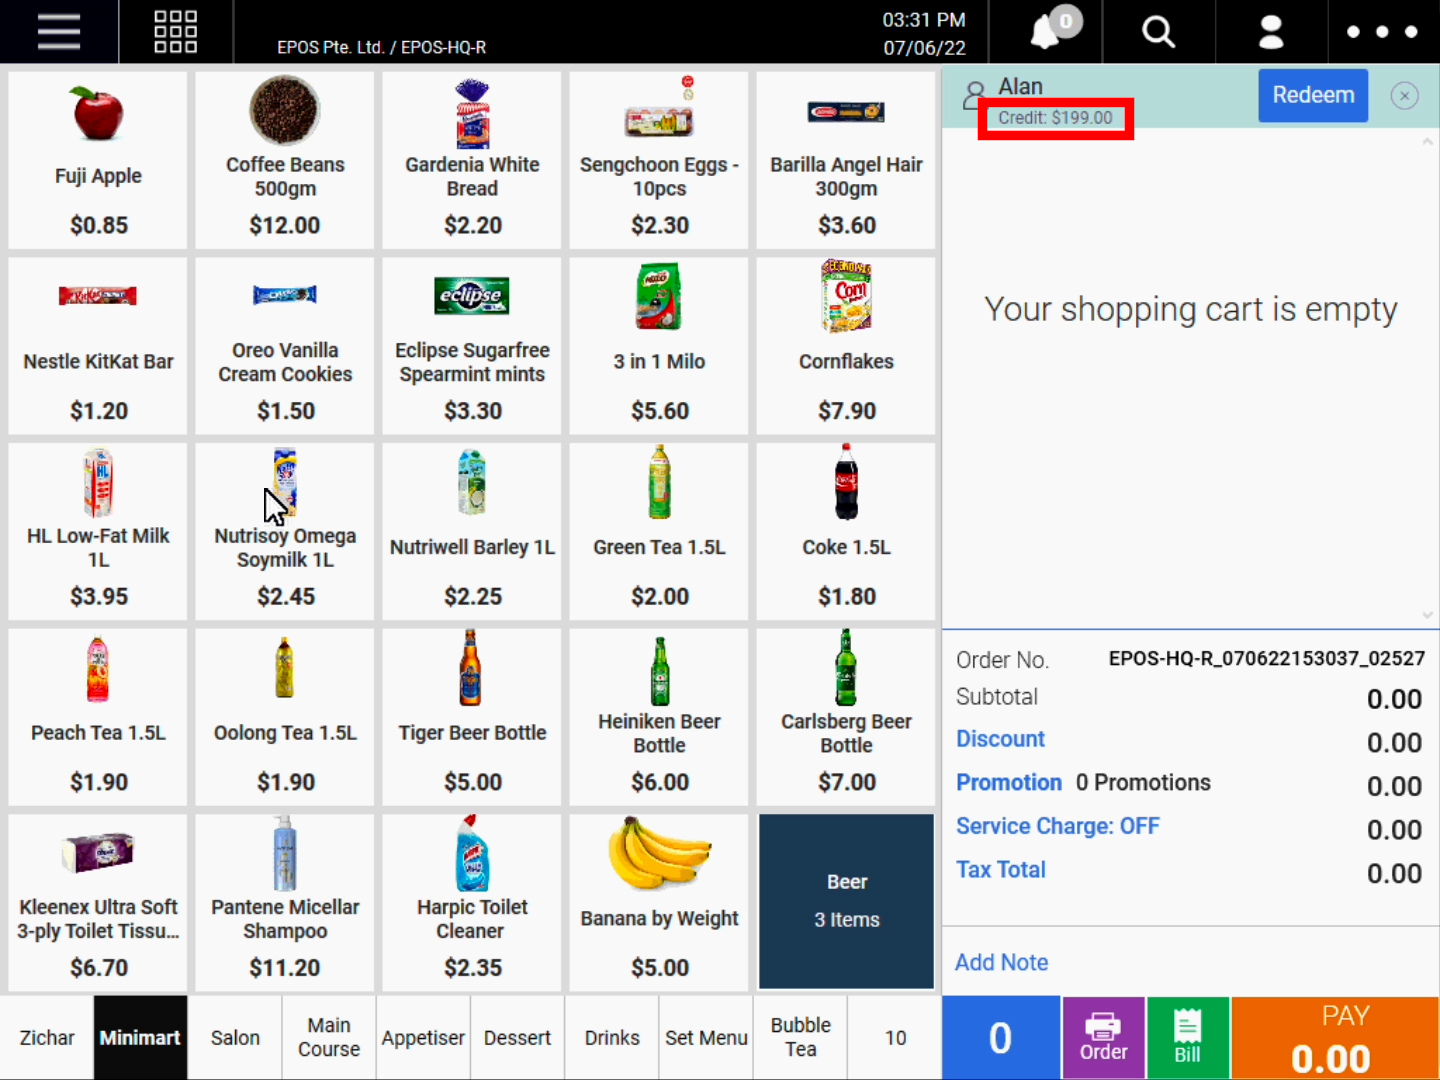Click the cart scroll-down arrow
This screenshot has width=1440, height=1080.
click(1427, 616)
